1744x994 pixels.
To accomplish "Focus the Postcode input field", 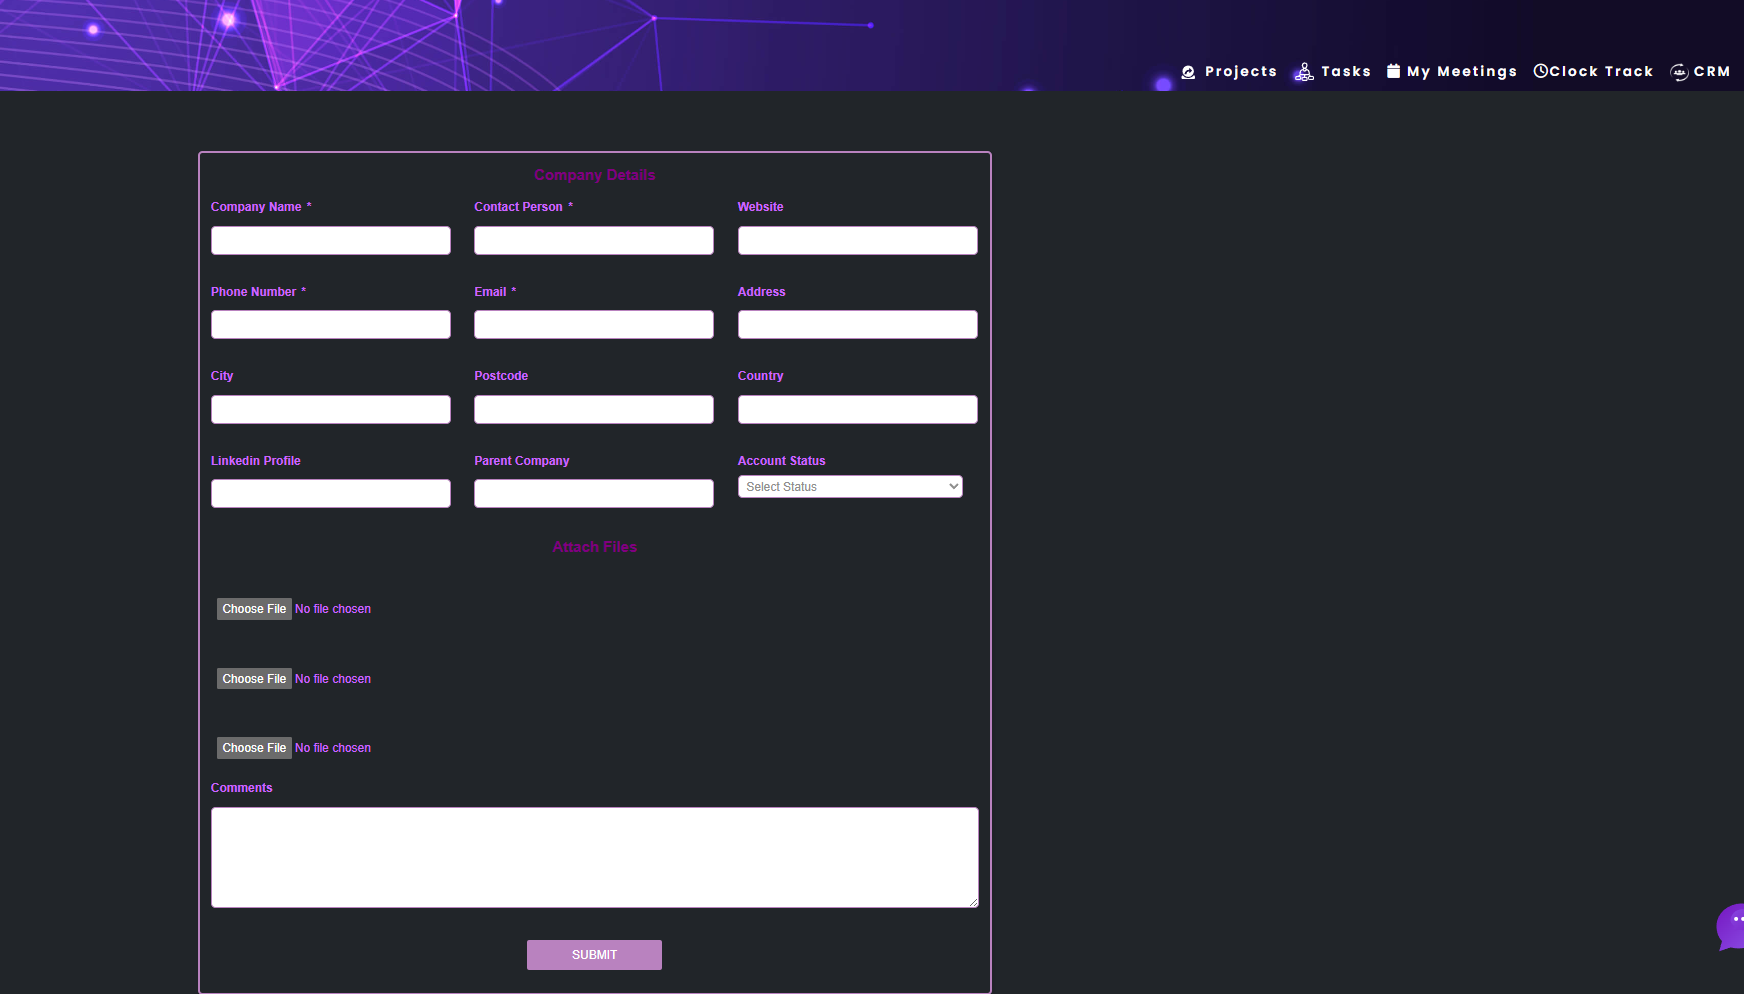I will [594, 409].
